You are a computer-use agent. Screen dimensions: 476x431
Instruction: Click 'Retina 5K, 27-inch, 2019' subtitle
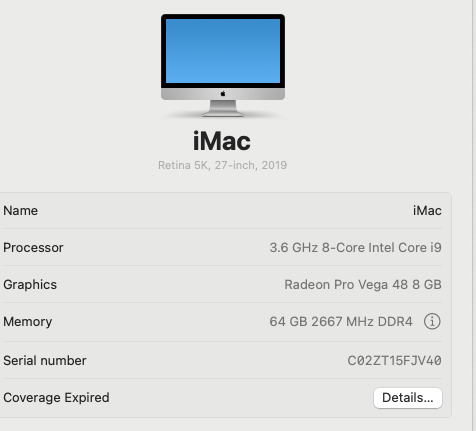click(x=222, y=165)
